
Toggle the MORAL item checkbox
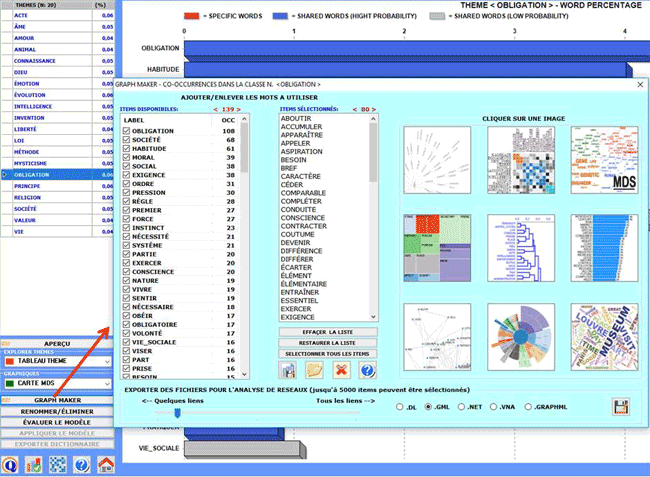pos(126,157)
